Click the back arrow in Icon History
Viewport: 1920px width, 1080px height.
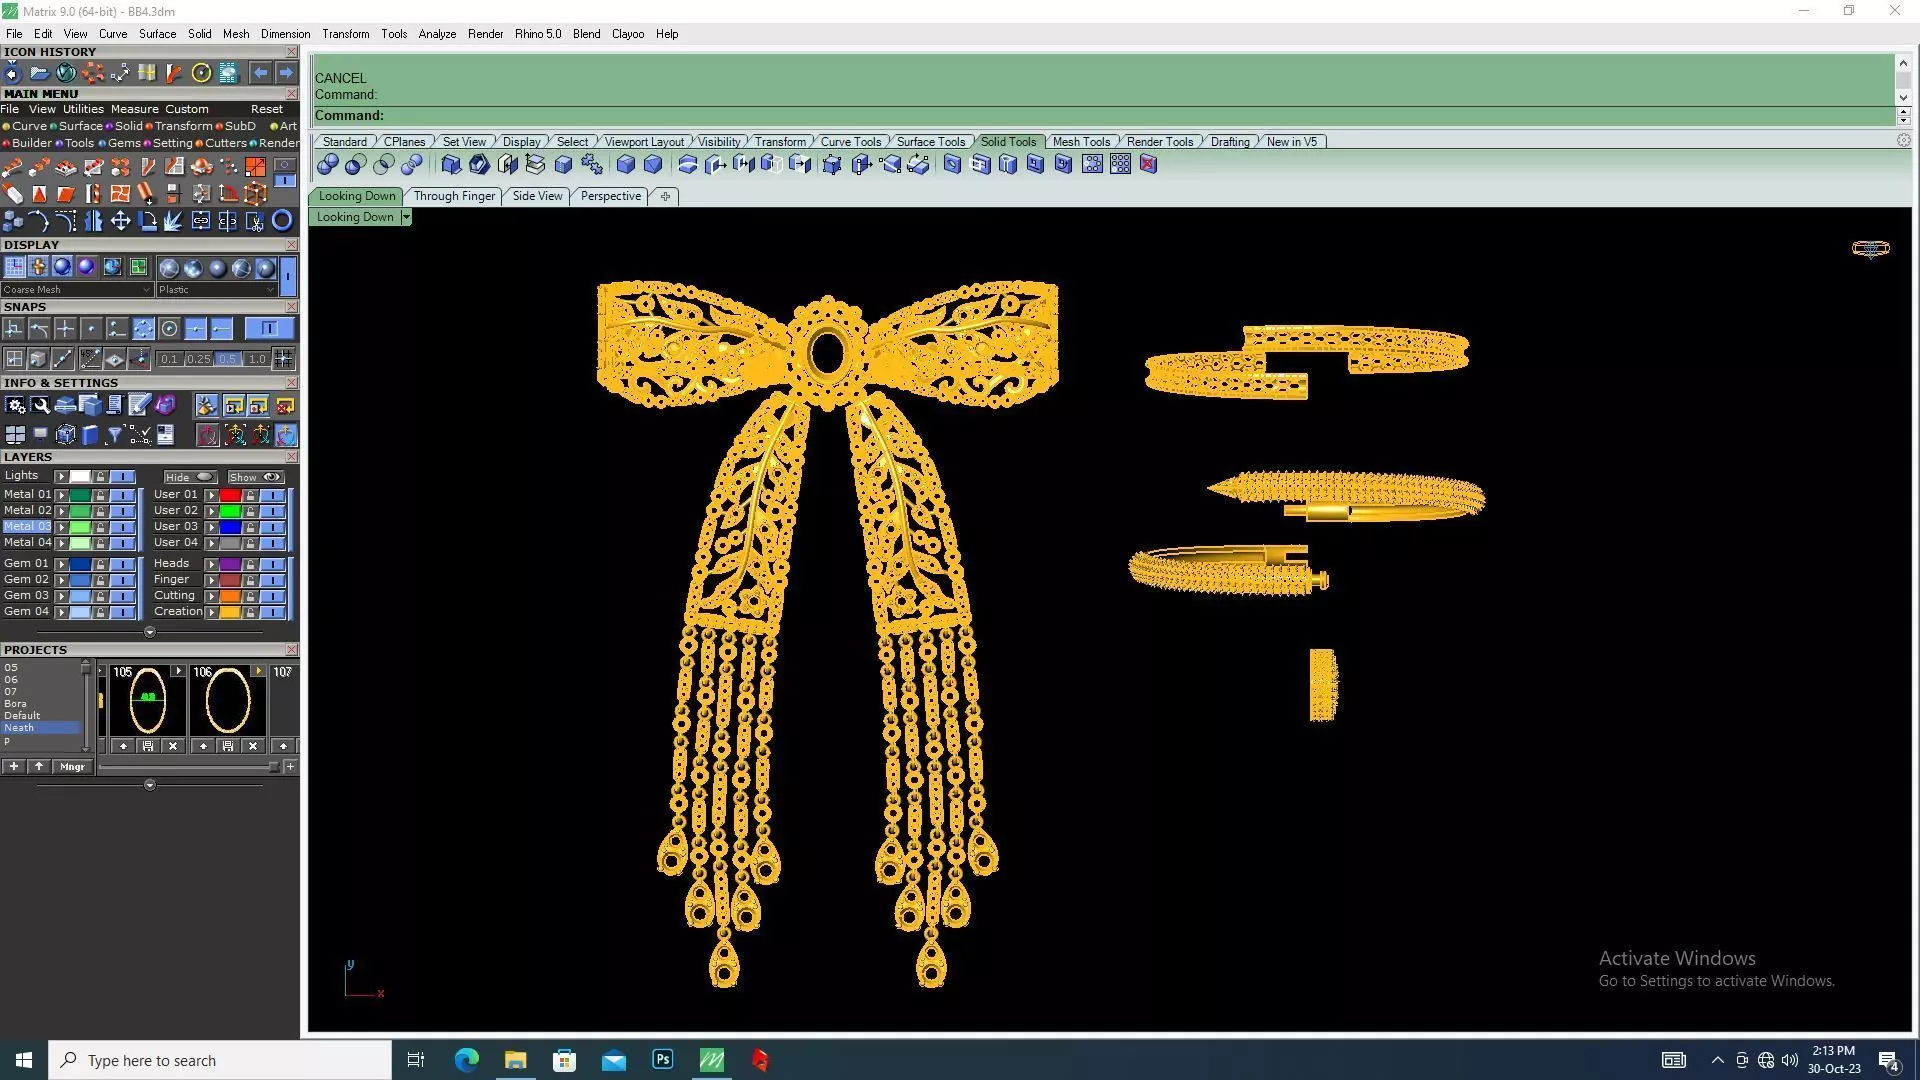260,73
